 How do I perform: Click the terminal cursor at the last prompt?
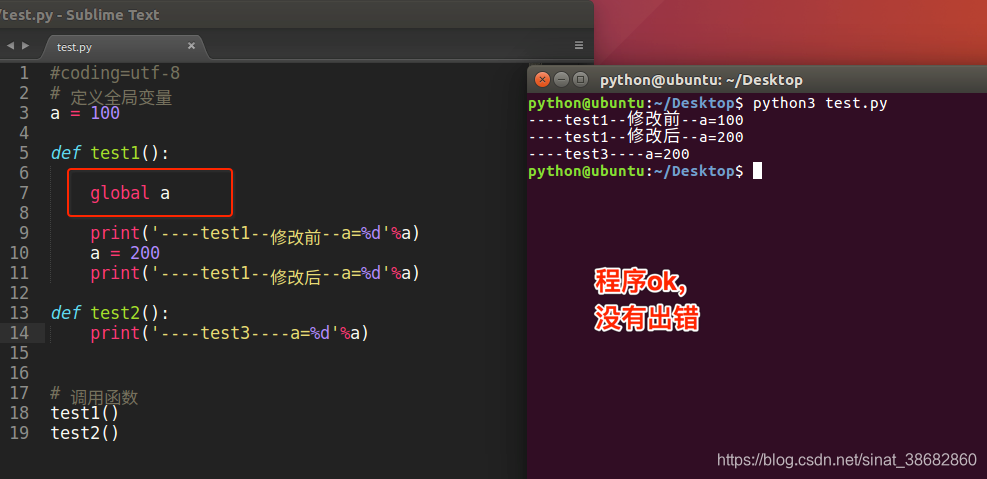[x=757, y=171]
